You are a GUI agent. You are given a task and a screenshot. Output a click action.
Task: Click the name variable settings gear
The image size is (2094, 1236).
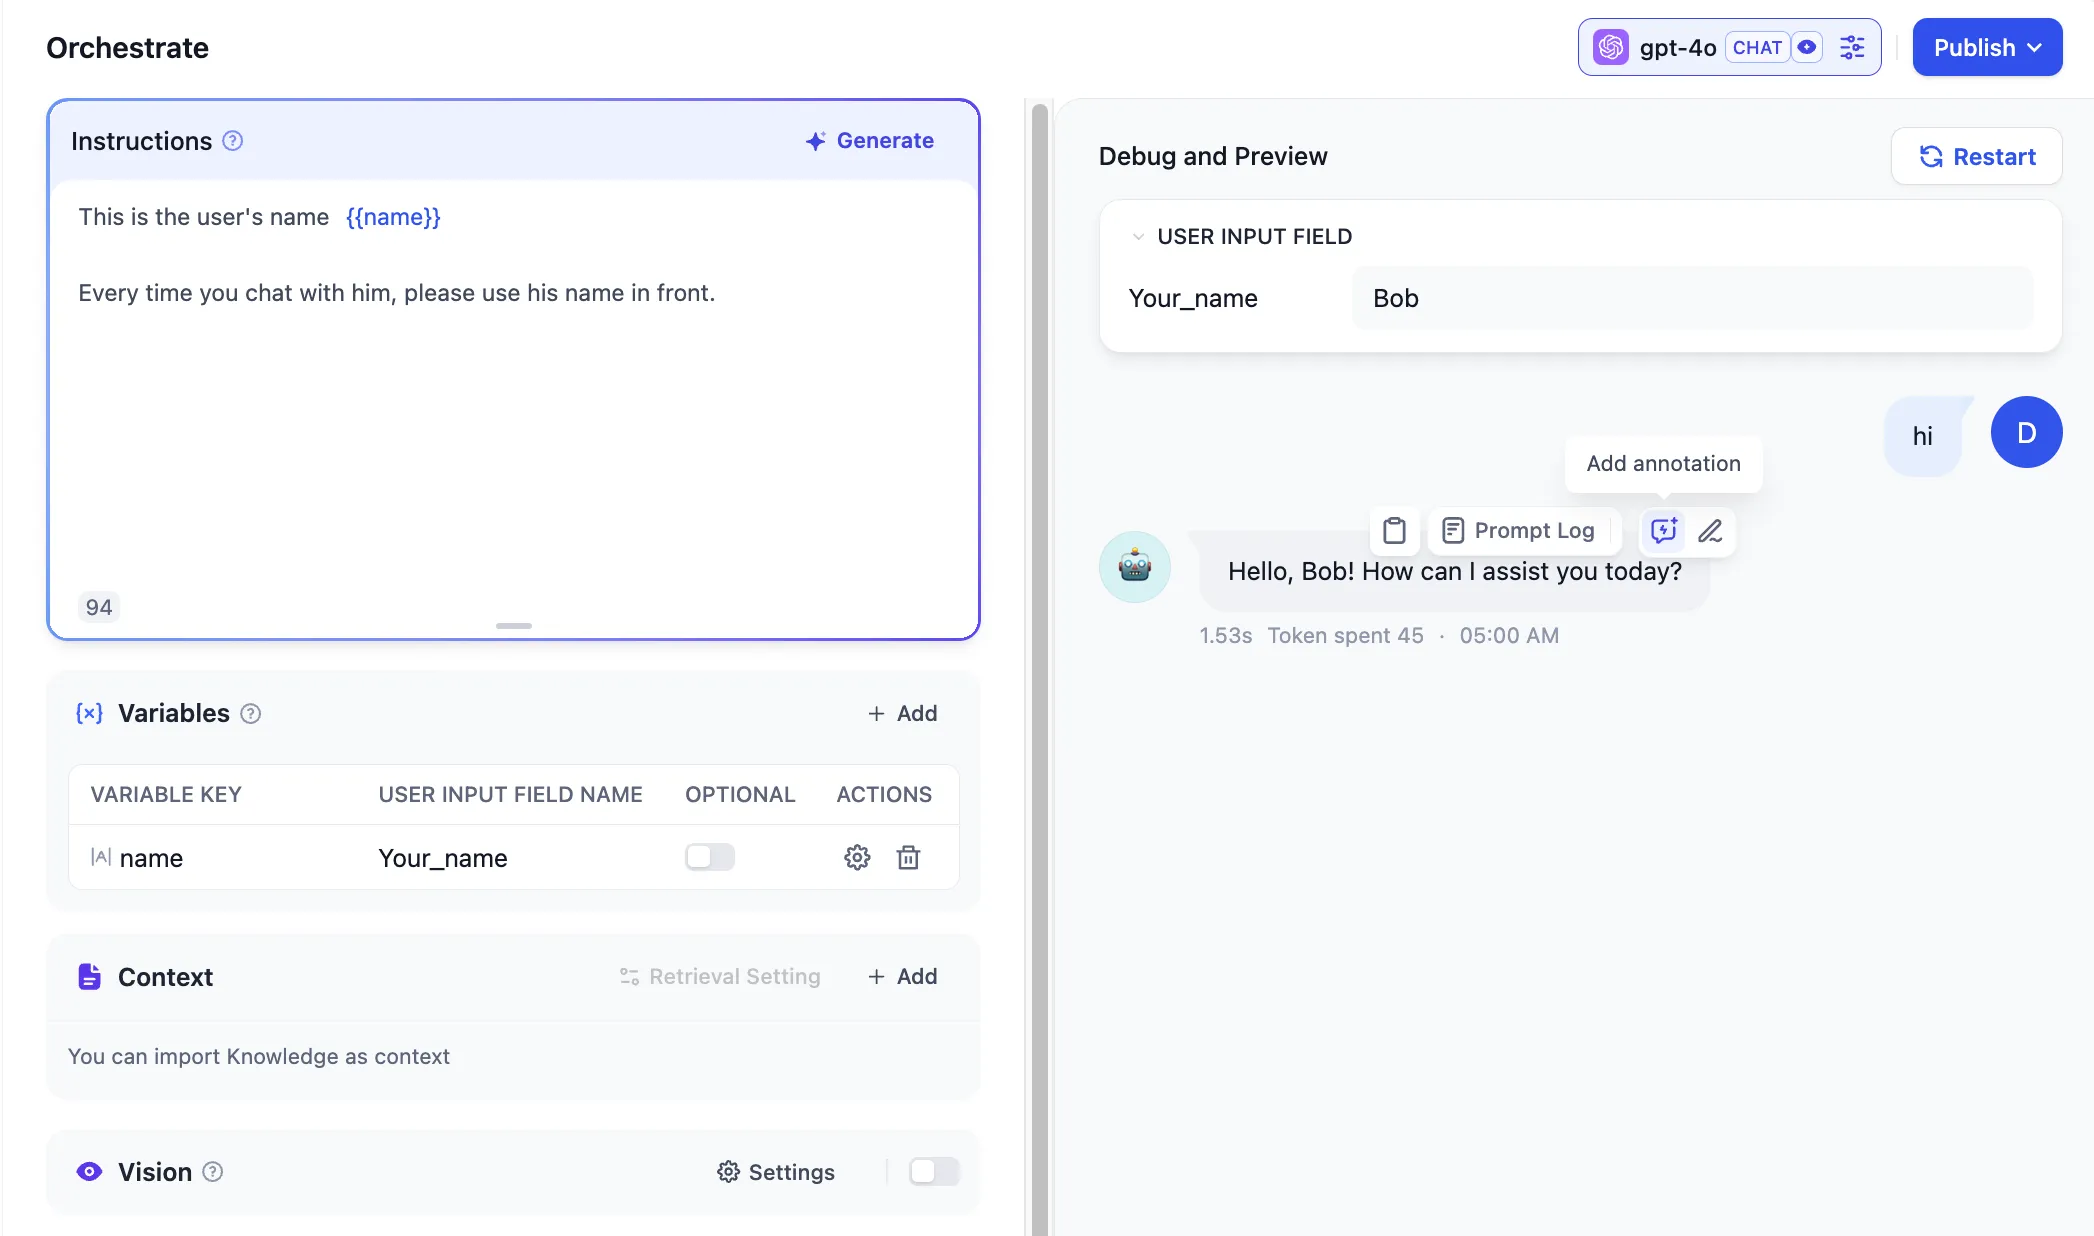coord(857,857)
